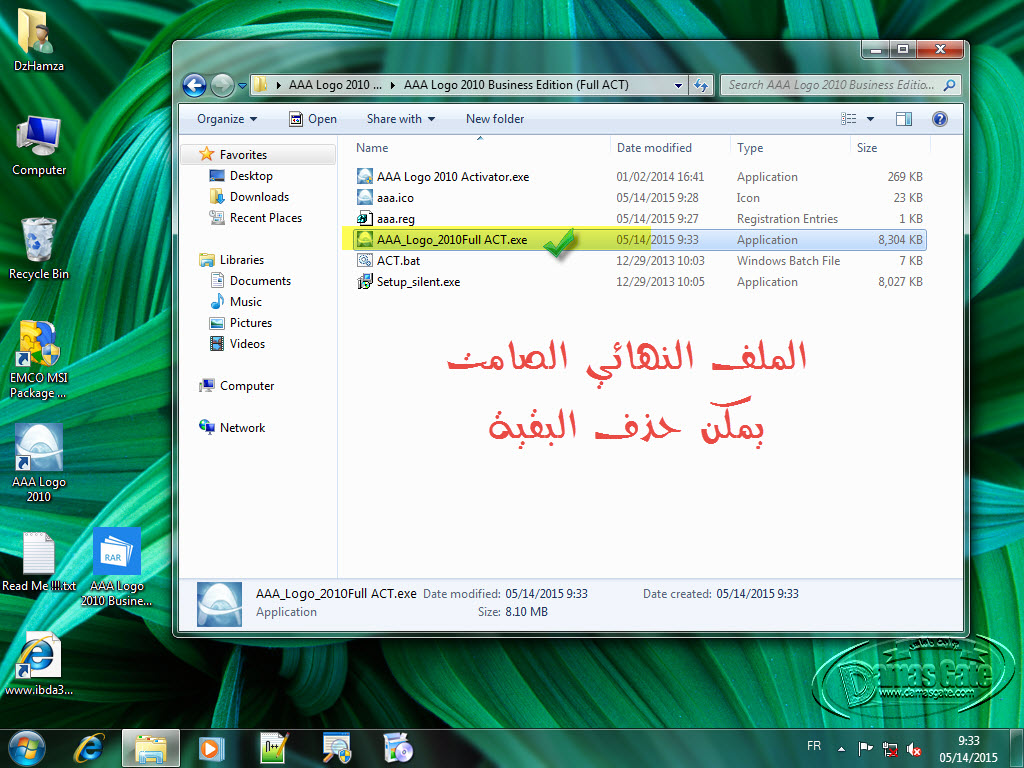The image size is (1024, 768).
Task: Click the AAA Logo 2010 Business Edition breadcrumb
Action: point(516,85)
